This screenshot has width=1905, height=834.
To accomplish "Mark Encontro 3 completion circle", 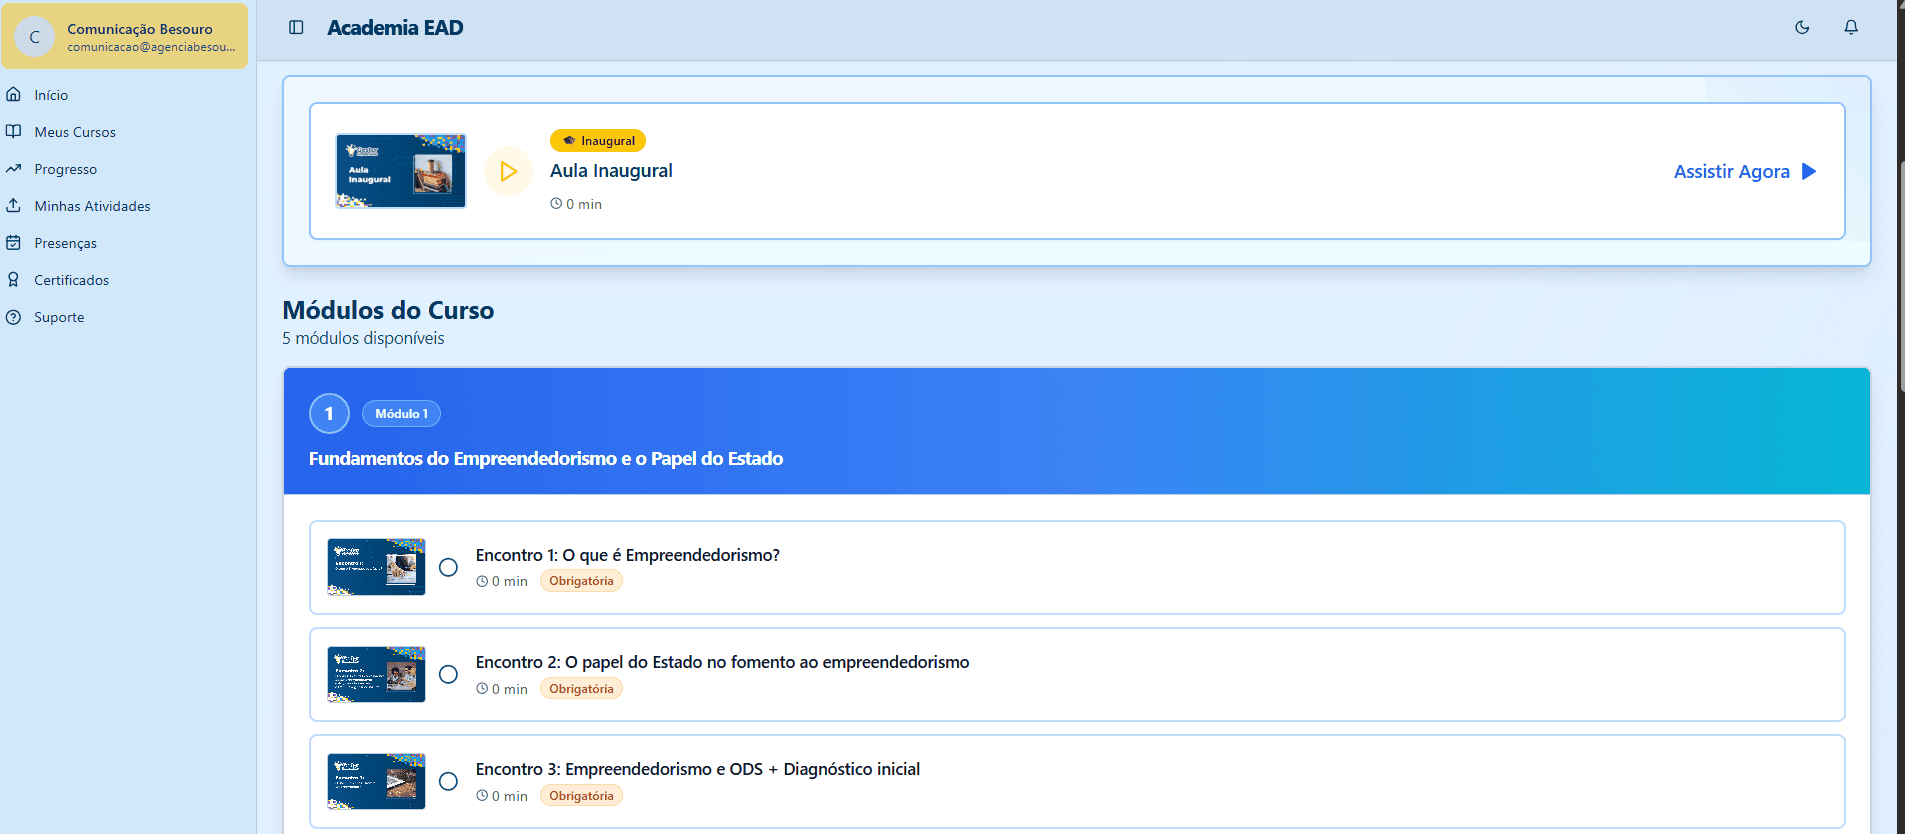I will tap(449, 781).
